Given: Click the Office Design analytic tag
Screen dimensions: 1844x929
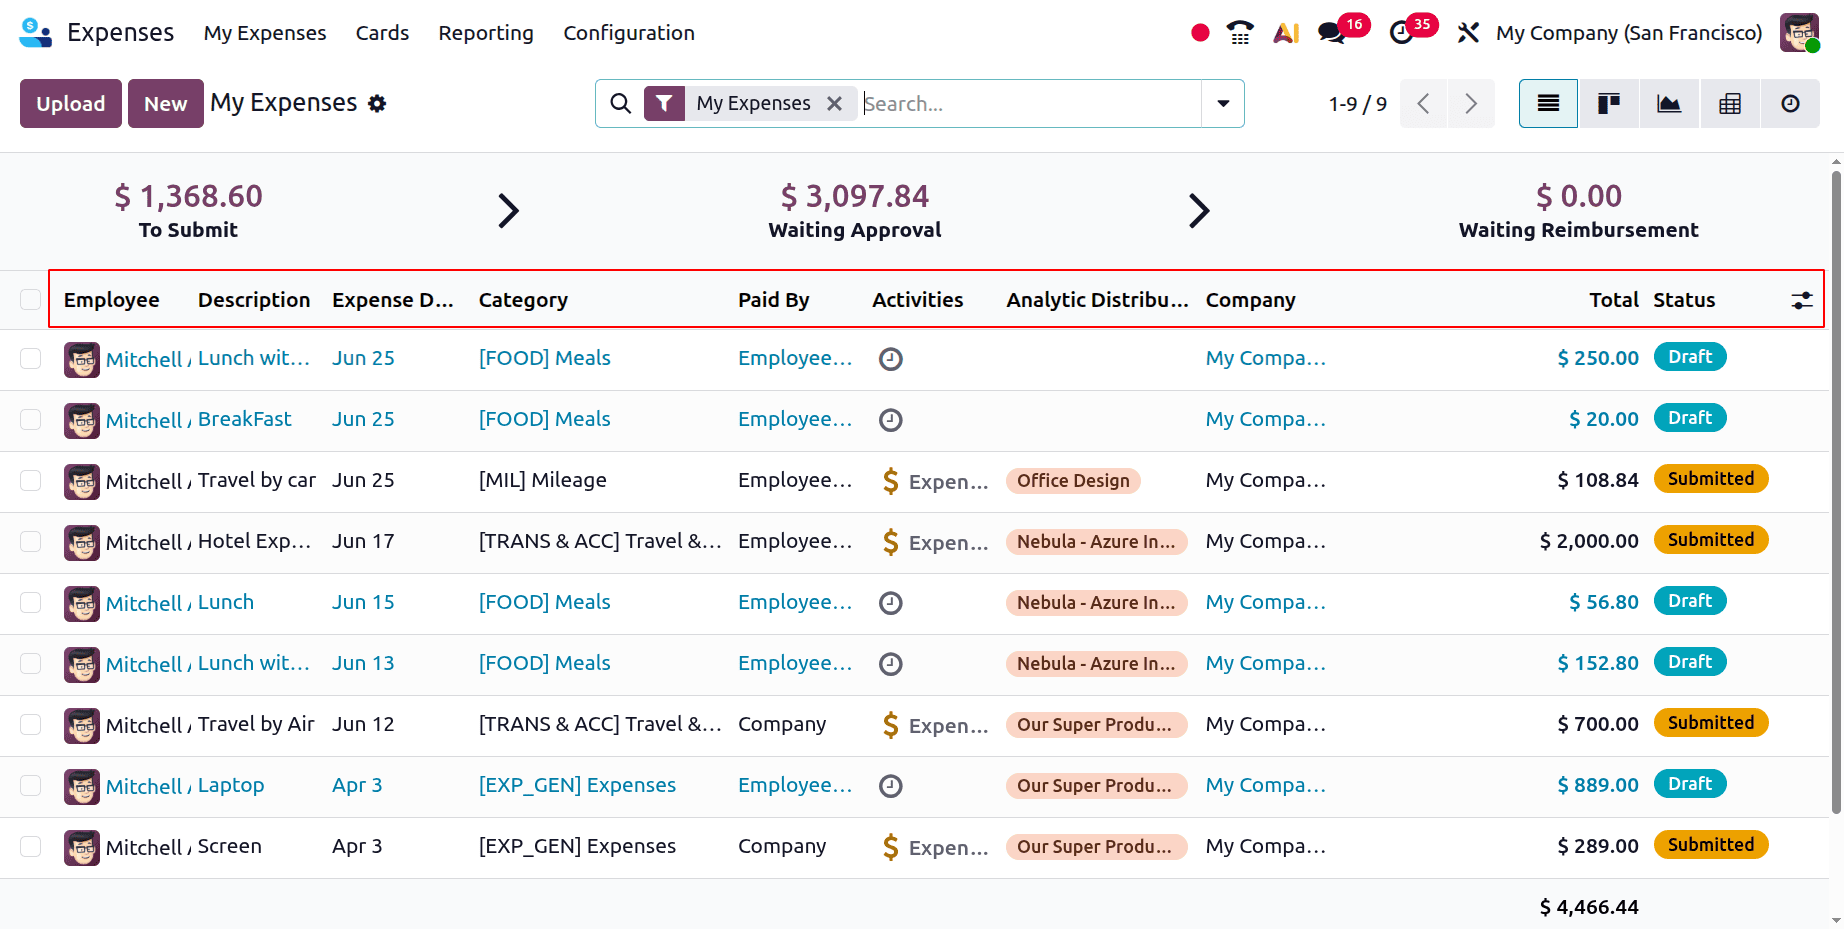Looking at the screenshot, I should [1073, 481].
